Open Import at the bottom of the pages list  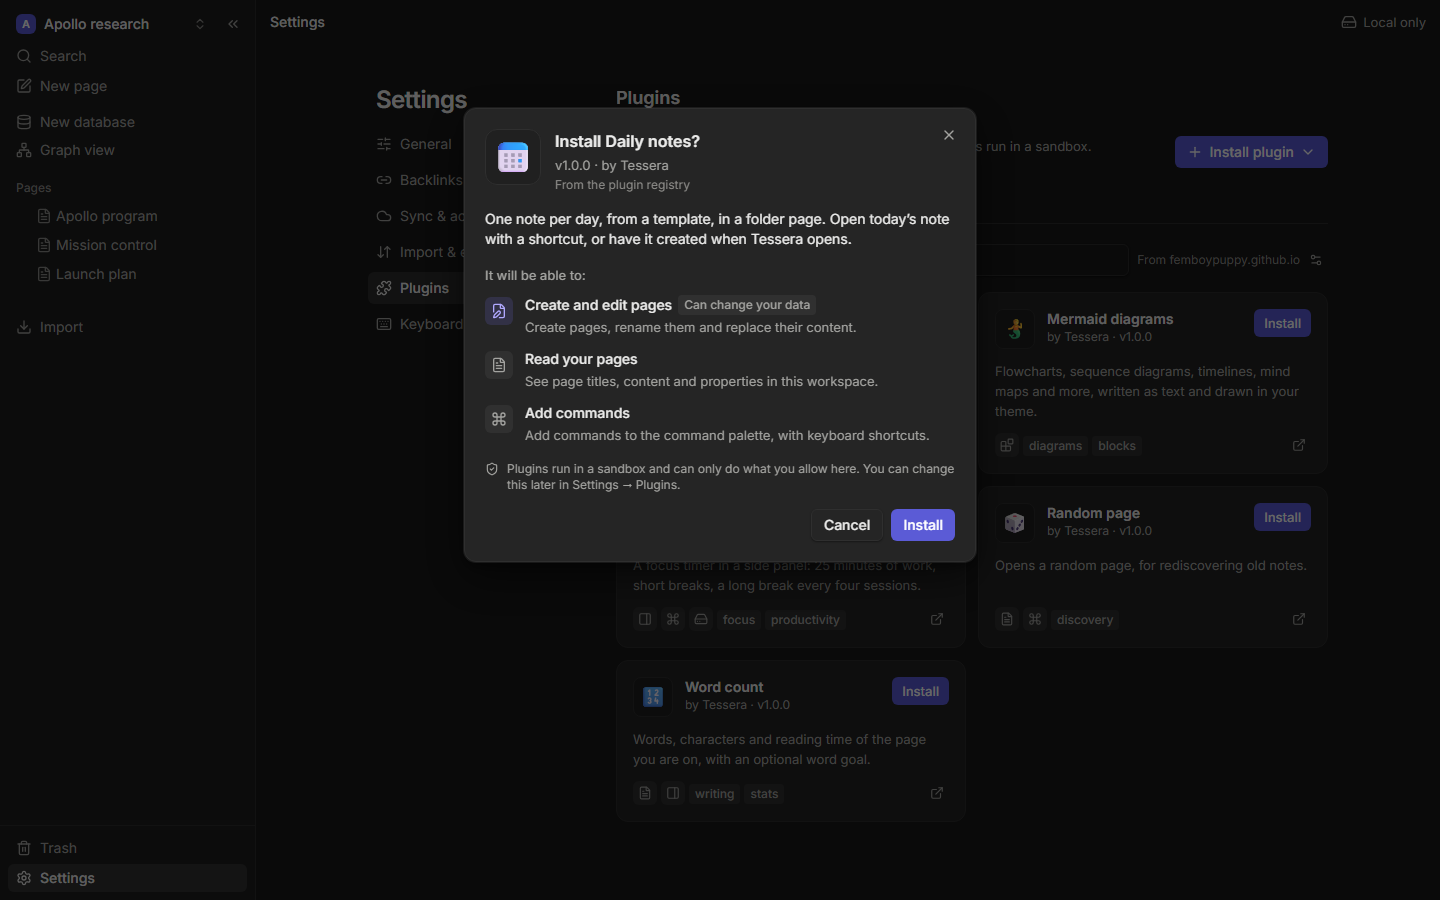click(x=127, y=327)
